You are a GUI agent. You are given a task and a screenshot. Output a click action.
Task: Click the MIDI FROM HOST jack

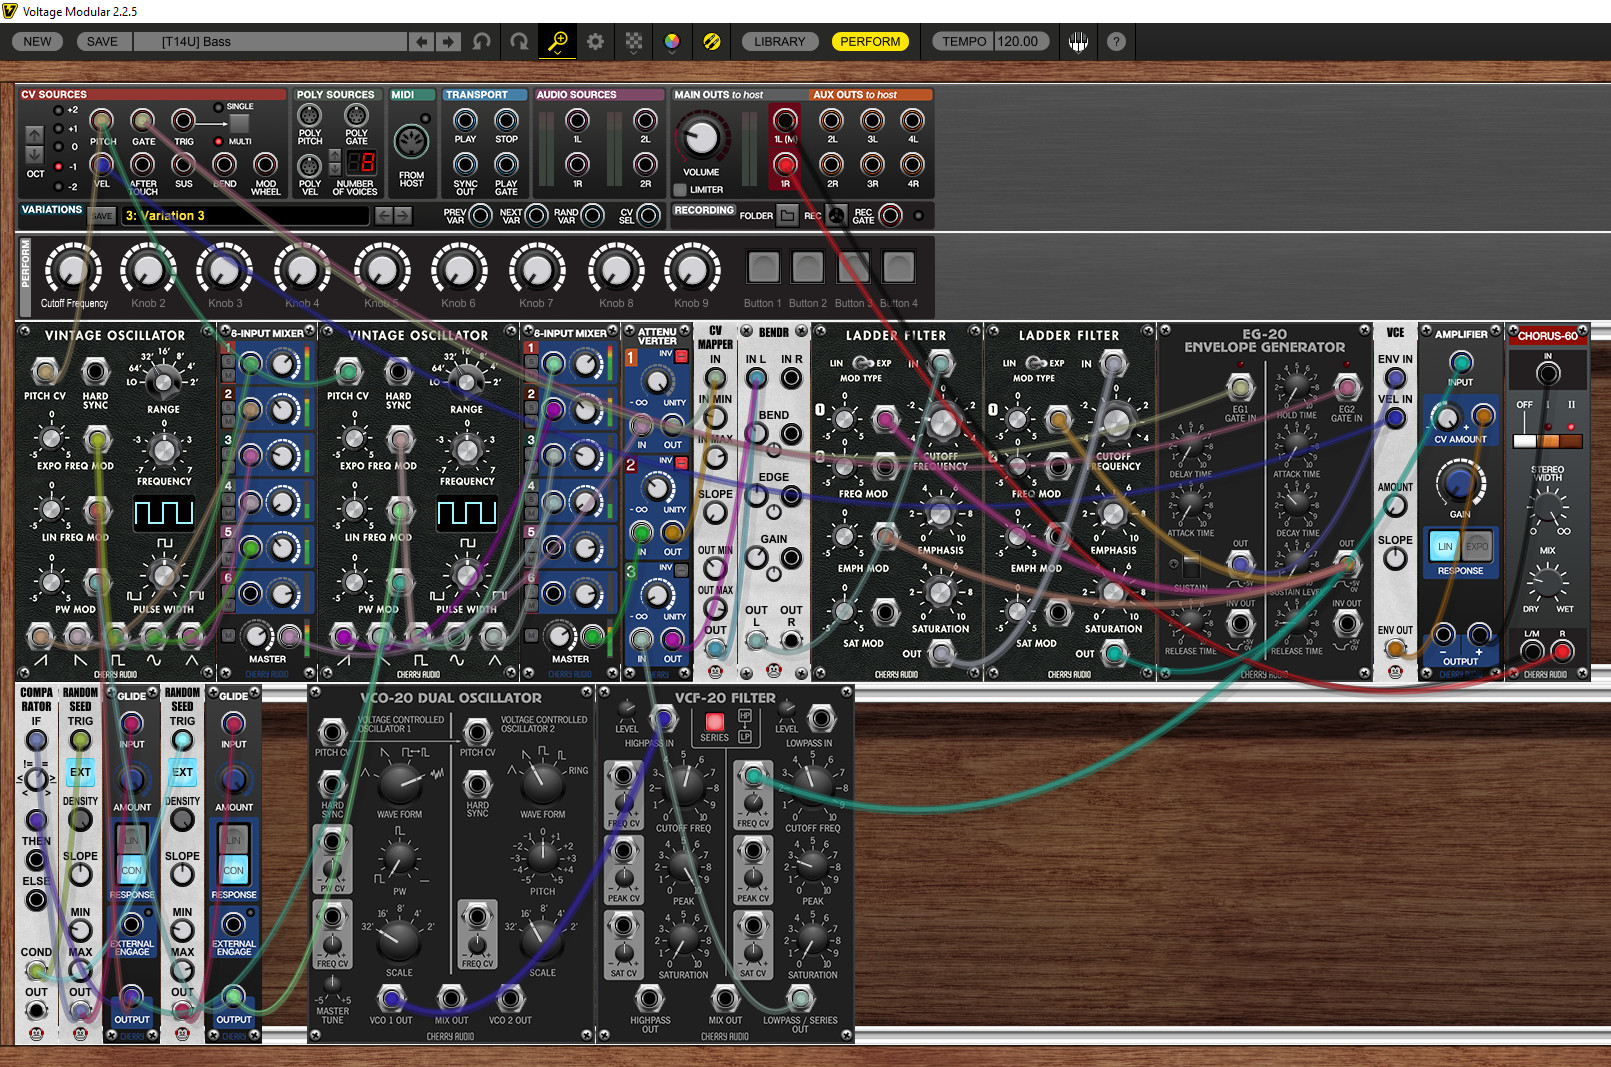coord(411,142)
